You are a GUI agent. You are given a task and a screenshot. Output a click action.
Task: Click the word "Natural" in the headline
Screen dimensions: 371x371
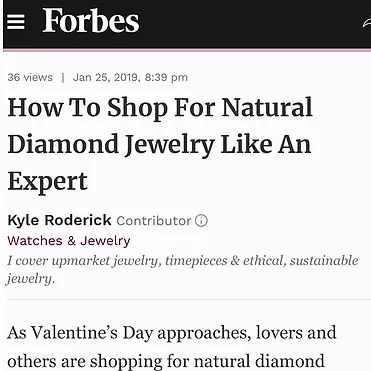267,108
